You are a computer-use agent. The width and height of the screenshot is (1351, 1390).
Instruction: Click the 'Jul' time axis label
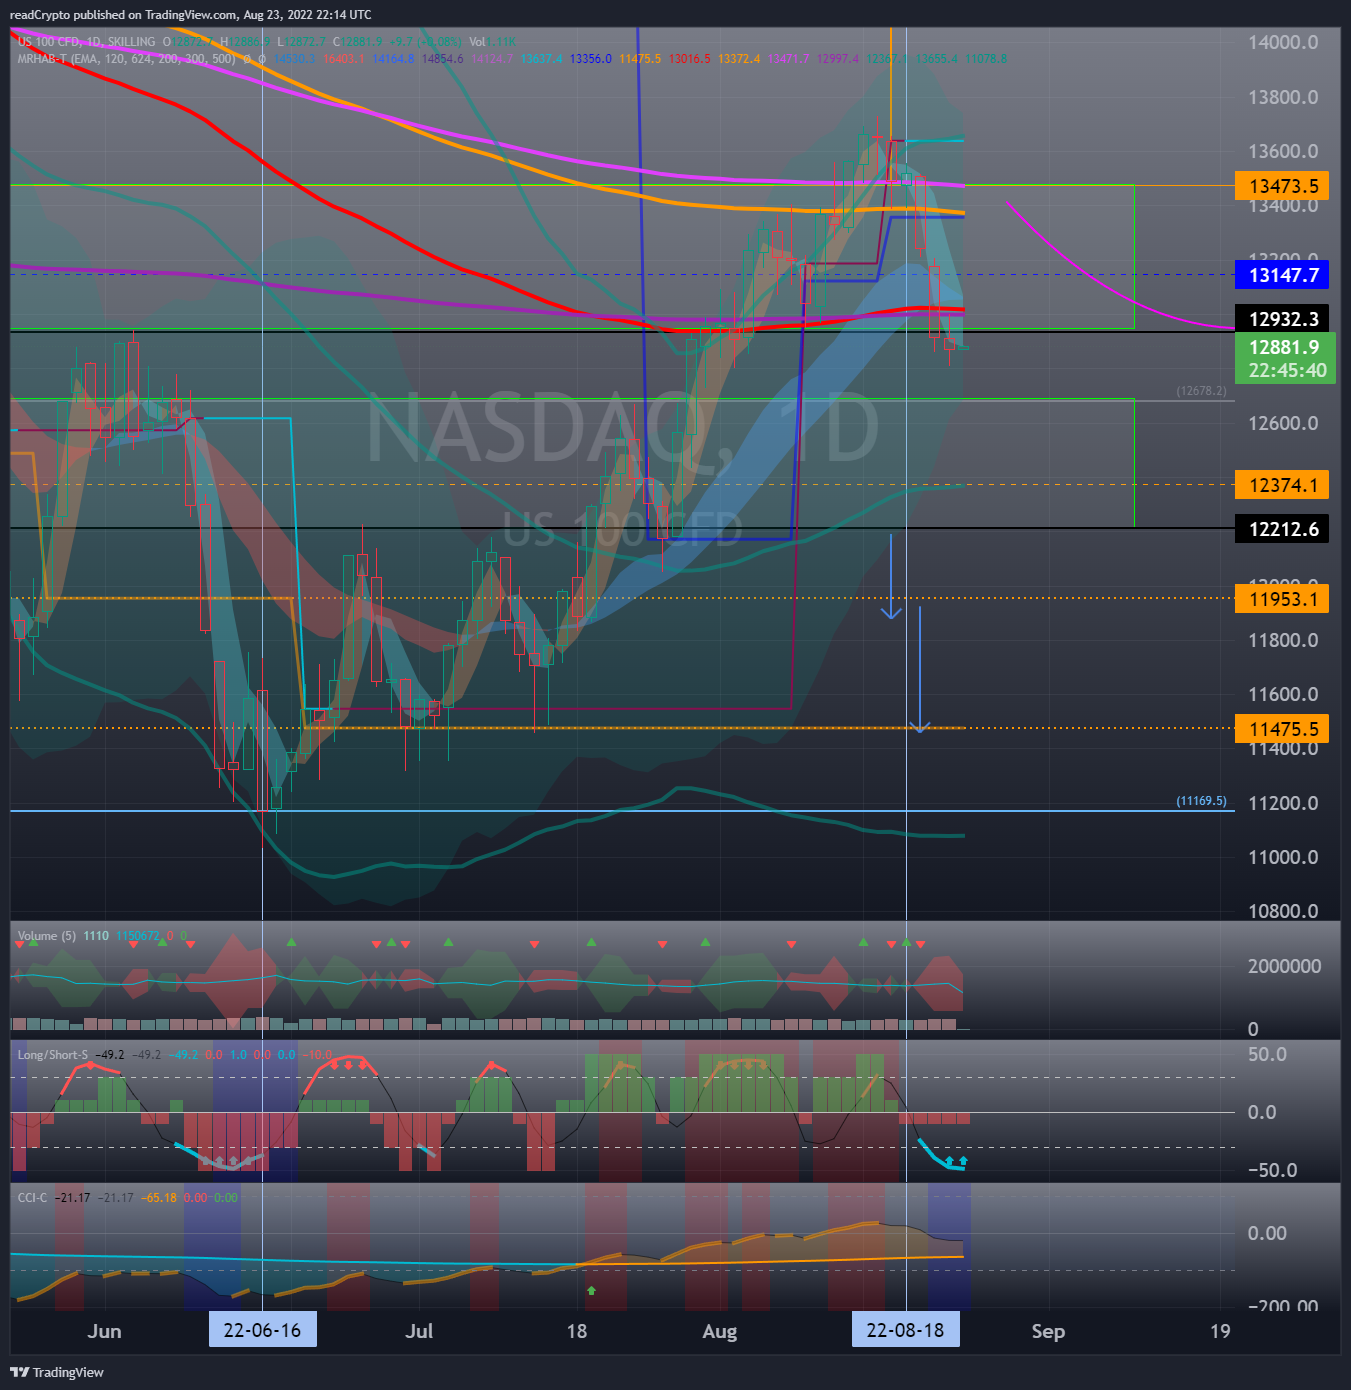click(x=419, y=1331)
